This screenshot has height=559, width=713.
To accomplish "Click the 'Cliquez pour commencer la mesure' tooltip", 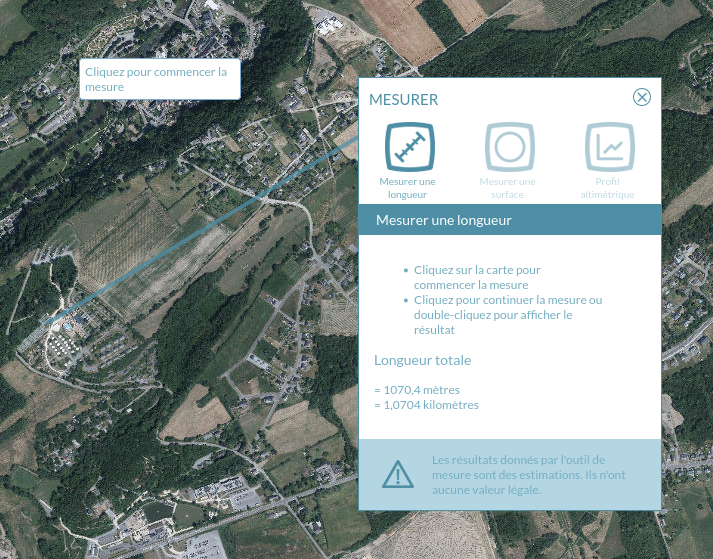I will pos(160,79).
